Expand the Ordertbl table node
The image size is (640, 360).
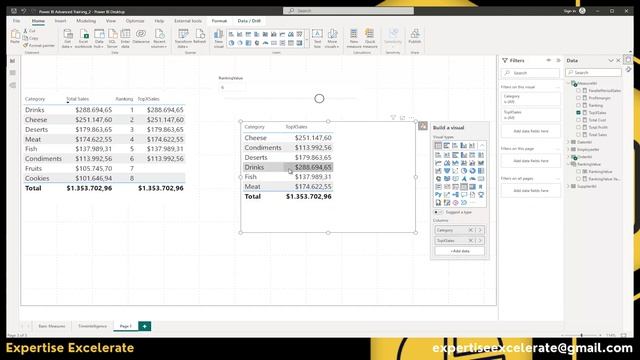(568, 157)
